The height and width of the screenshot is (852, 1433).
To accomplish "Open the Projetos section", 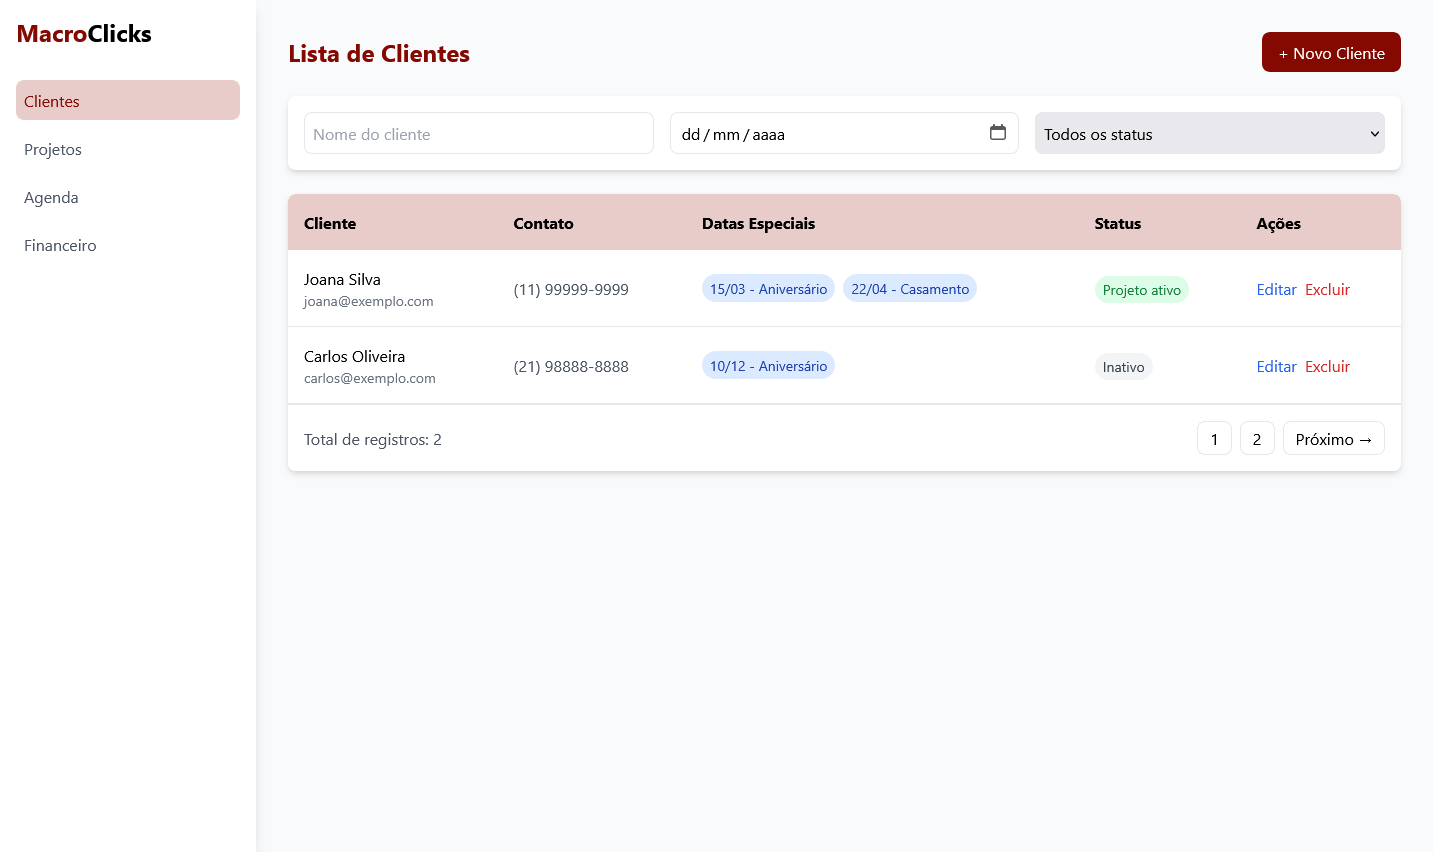I will (52, 149).
